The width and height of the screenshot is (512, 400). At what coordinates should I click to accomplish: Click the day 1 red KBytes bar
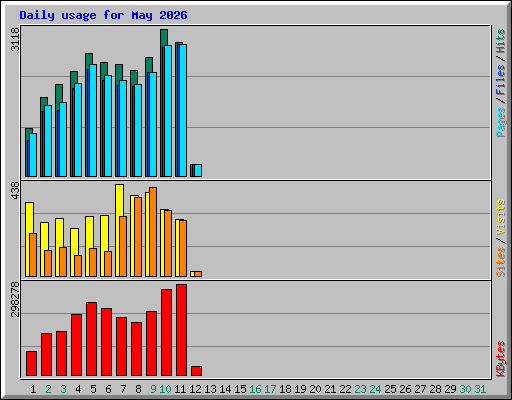31,364
